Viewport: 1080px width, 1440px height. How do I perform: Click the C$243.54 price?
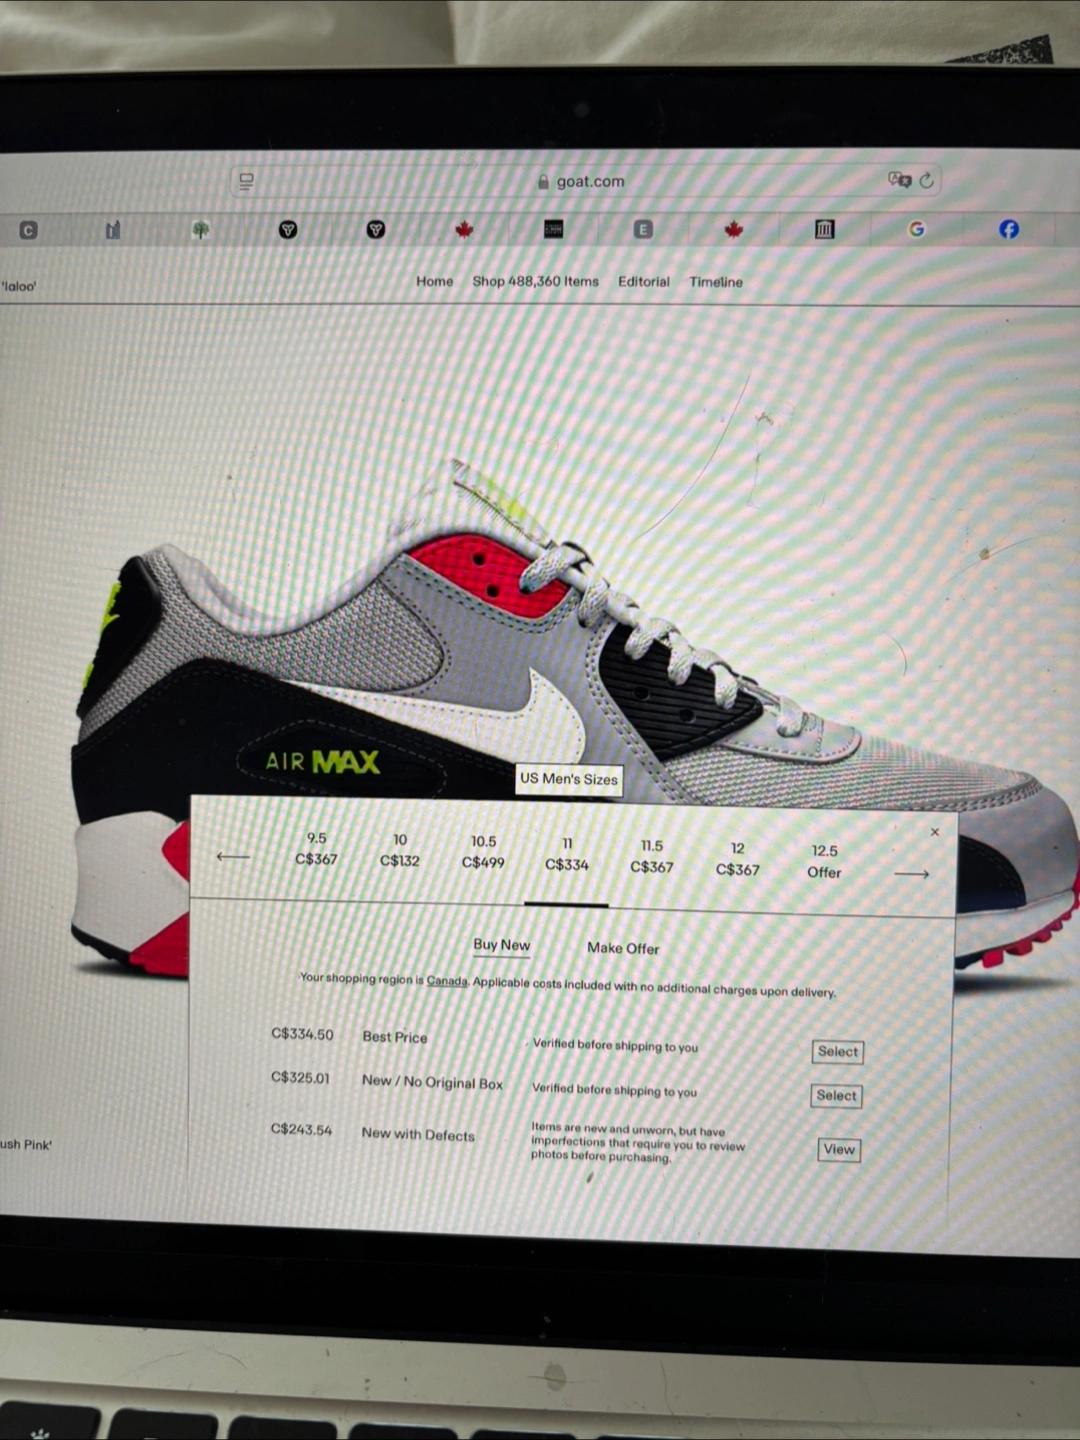pos(301,1129)
